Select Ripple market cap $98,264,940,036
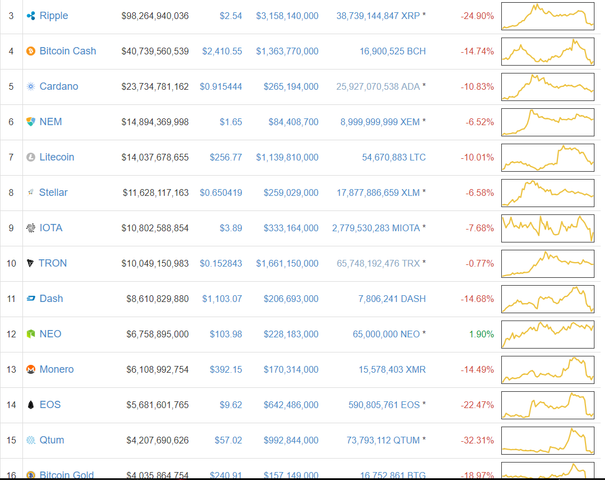Image resolution: width=605 pixels, height=480 pixels. point(155,16)
